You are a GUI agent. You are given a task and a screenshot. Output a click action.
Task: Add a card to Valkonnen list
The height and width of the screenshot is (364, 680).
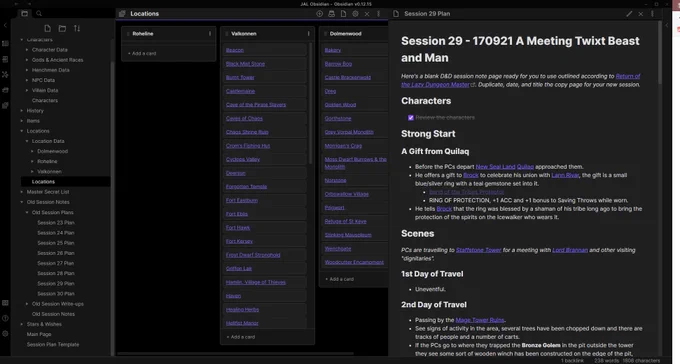point(241,337)
